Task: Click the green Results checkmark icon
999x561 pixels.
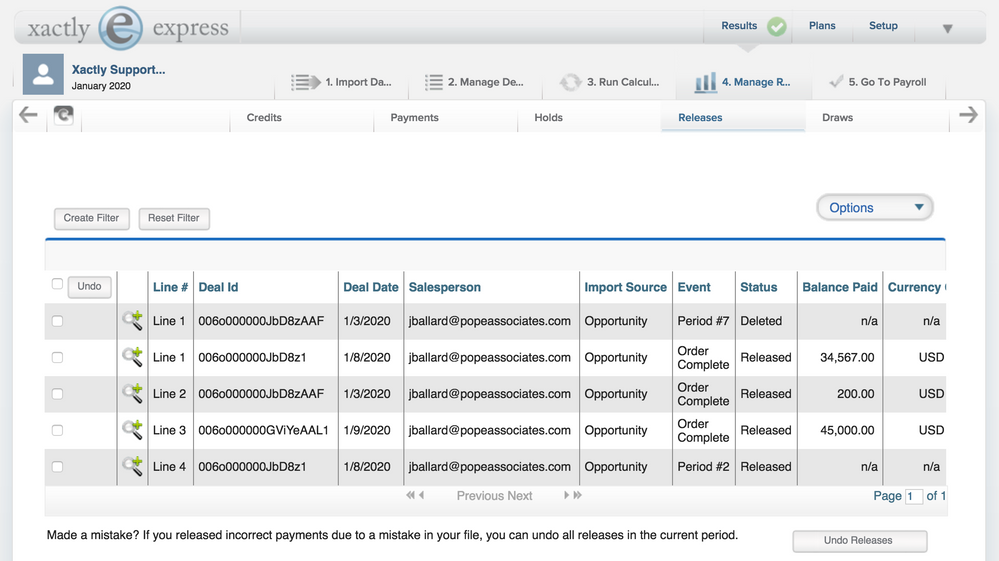Action: (x=776, y=27)
